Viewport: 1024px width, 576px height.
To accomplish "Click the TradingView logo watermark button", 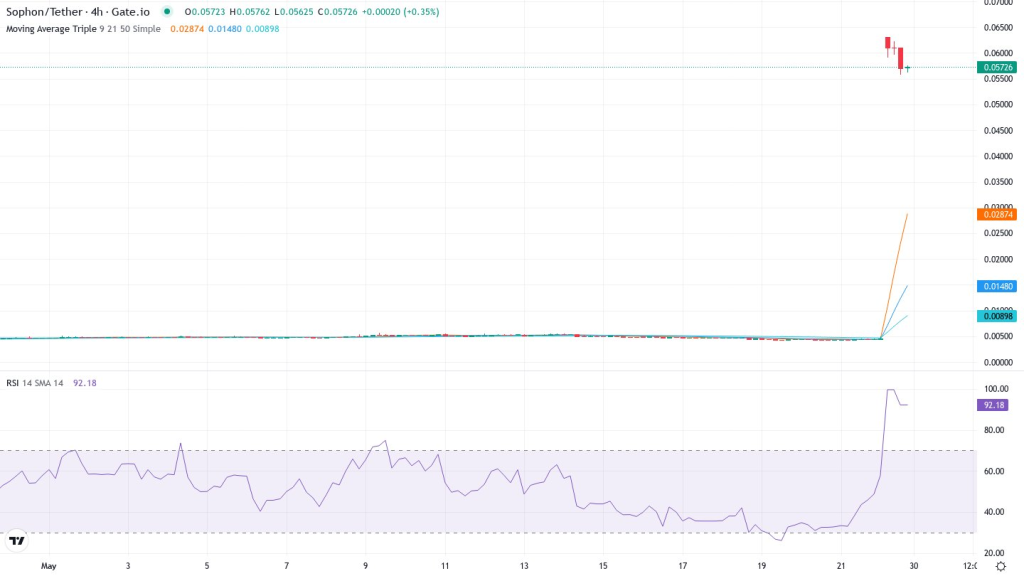I will 16,541.
